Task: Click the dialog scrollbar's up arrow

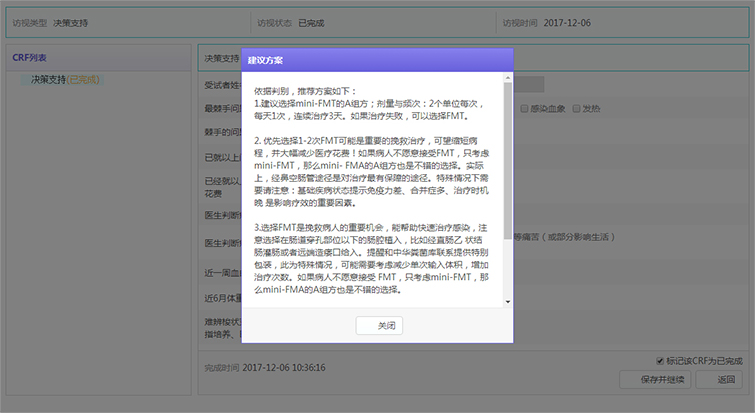Action: [x=507, y=77]
